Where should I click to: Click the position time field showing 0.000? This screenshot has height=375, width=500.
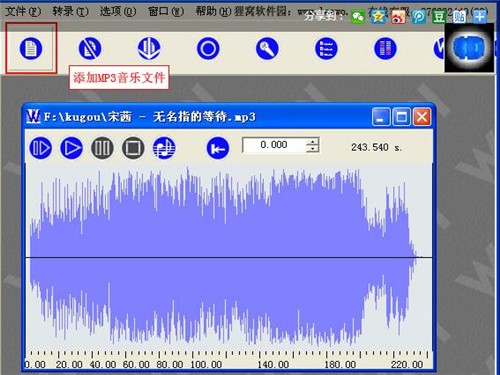(x=274, y=145)
